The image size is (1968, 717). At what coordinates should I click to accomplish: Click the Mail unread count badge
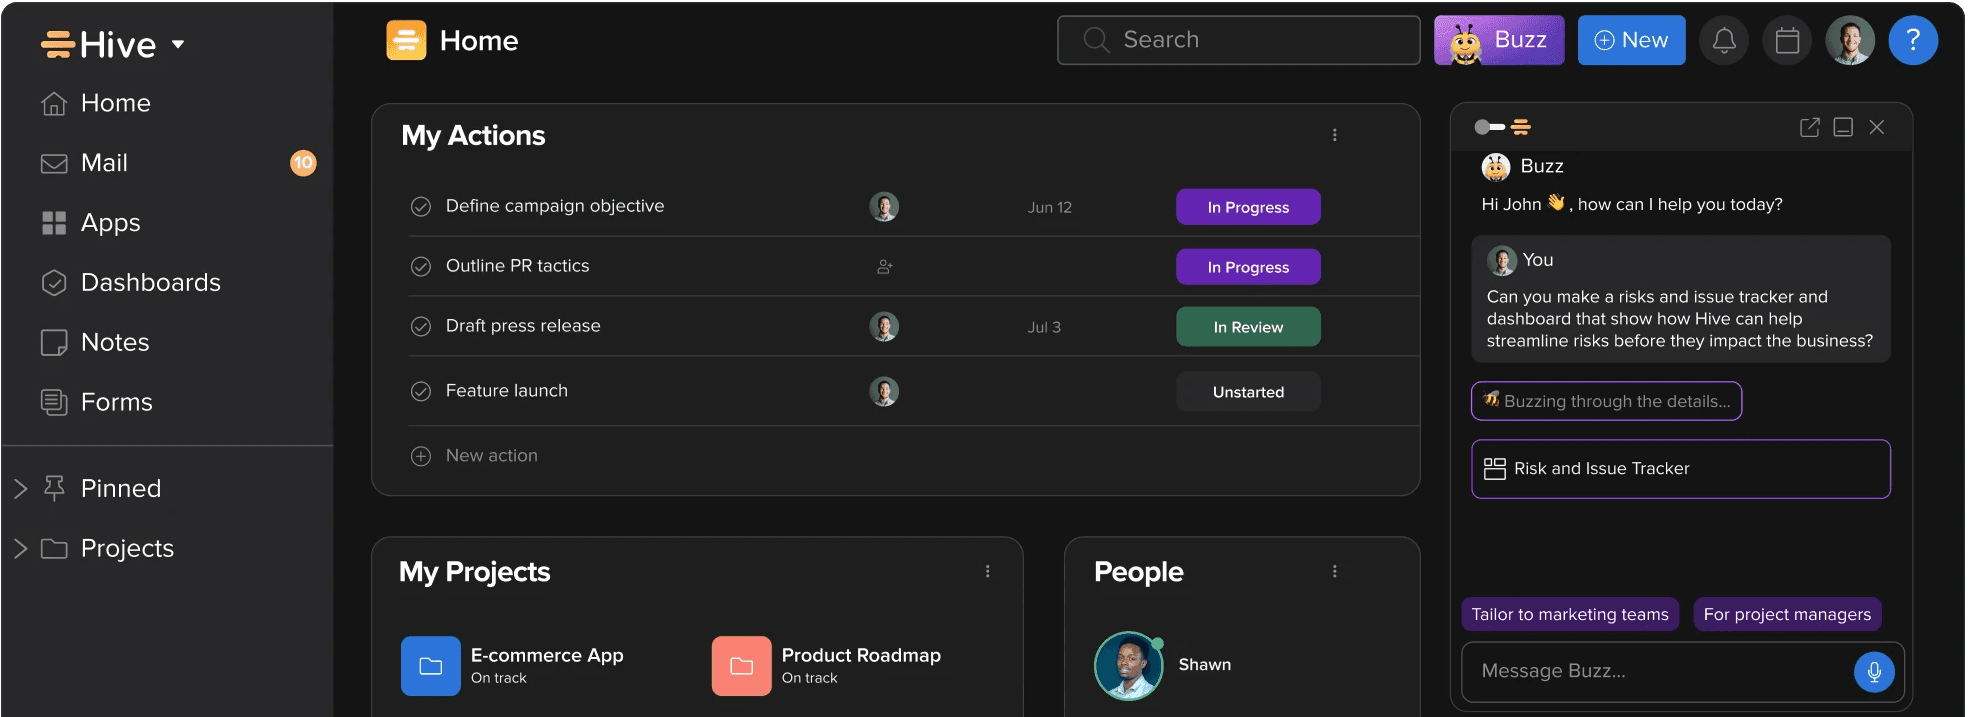coord(303,162)
